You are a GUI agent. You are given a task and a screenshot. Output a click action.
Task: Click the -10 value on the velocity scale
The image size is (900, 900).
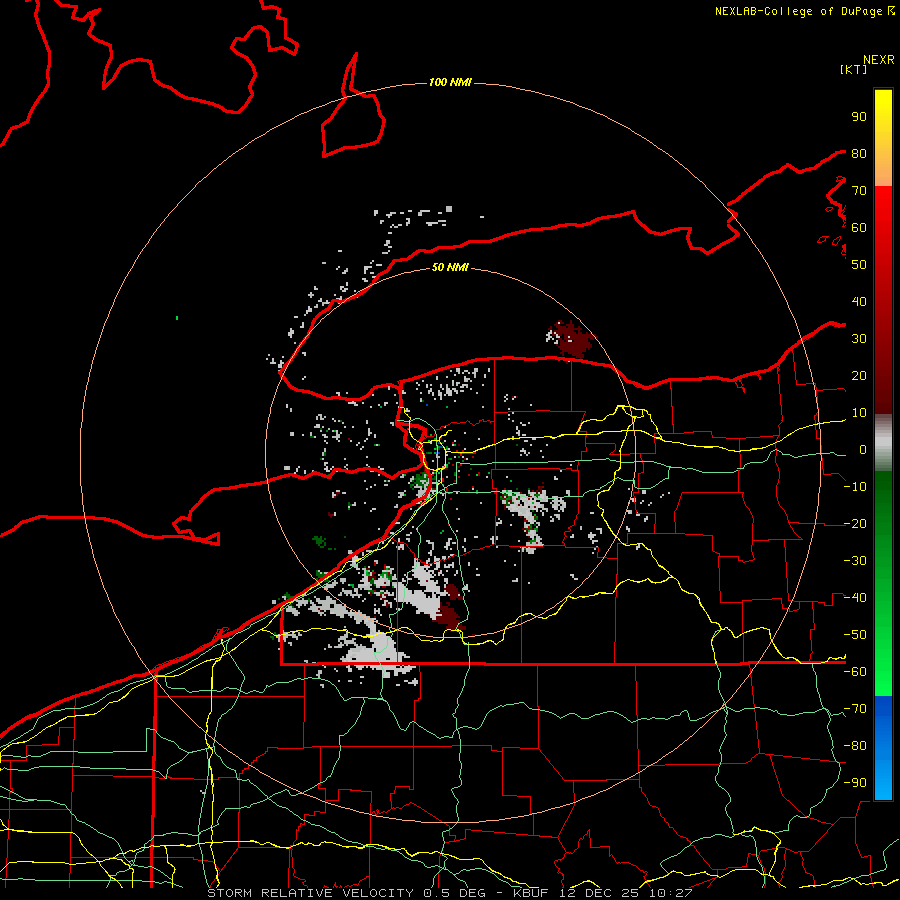[855, 487]
